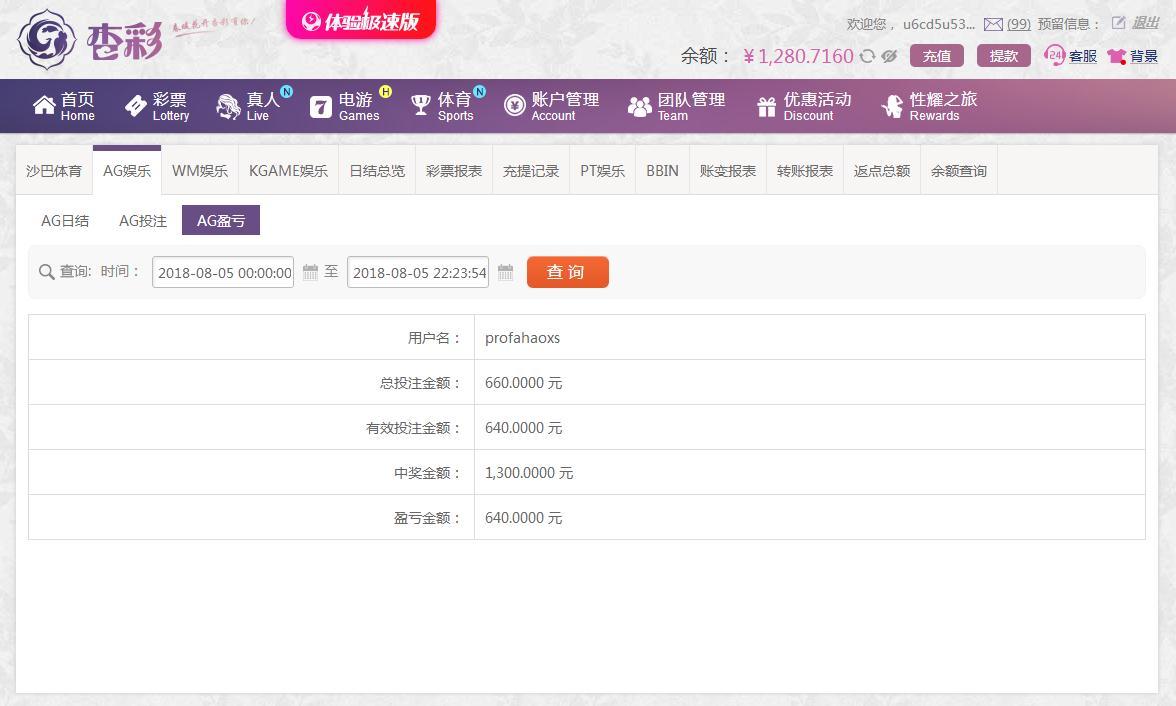Open the (99) messages link
The width and height of the screenshot is (1176, 706).
tap(1018, 25)
